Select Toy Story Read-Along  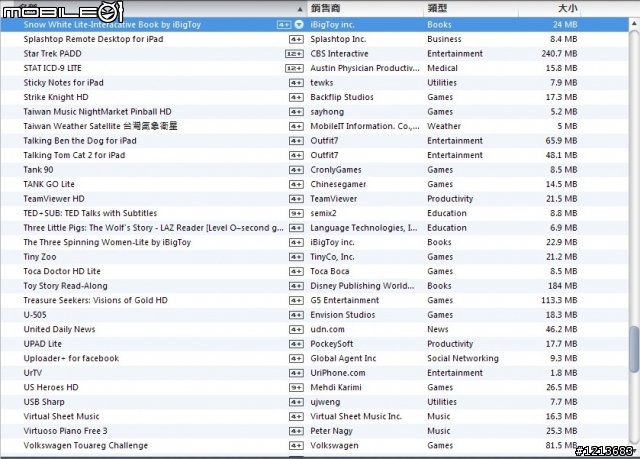(x=65, y=286)
